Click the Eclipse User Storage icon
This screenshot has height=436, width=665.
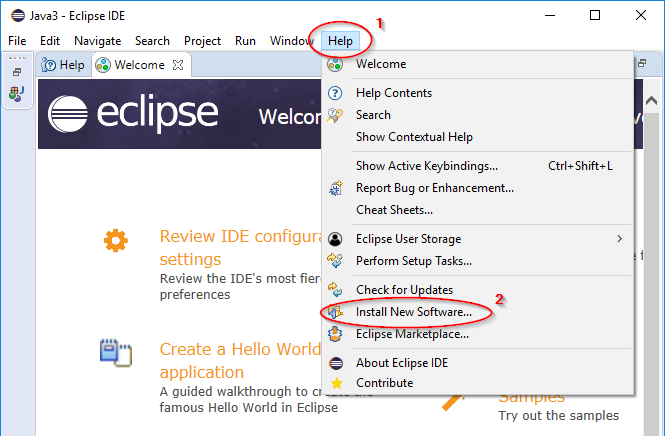(336, 239)
